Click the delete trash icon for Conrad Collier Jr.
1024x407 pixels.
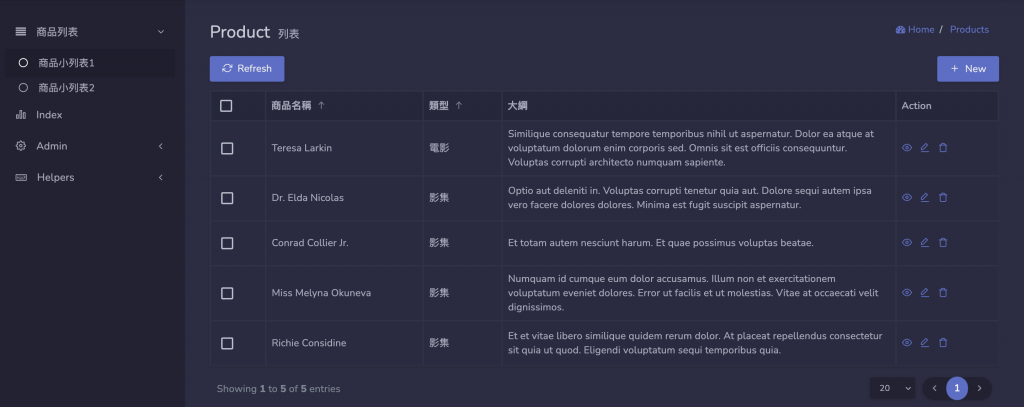coord(943,243)
